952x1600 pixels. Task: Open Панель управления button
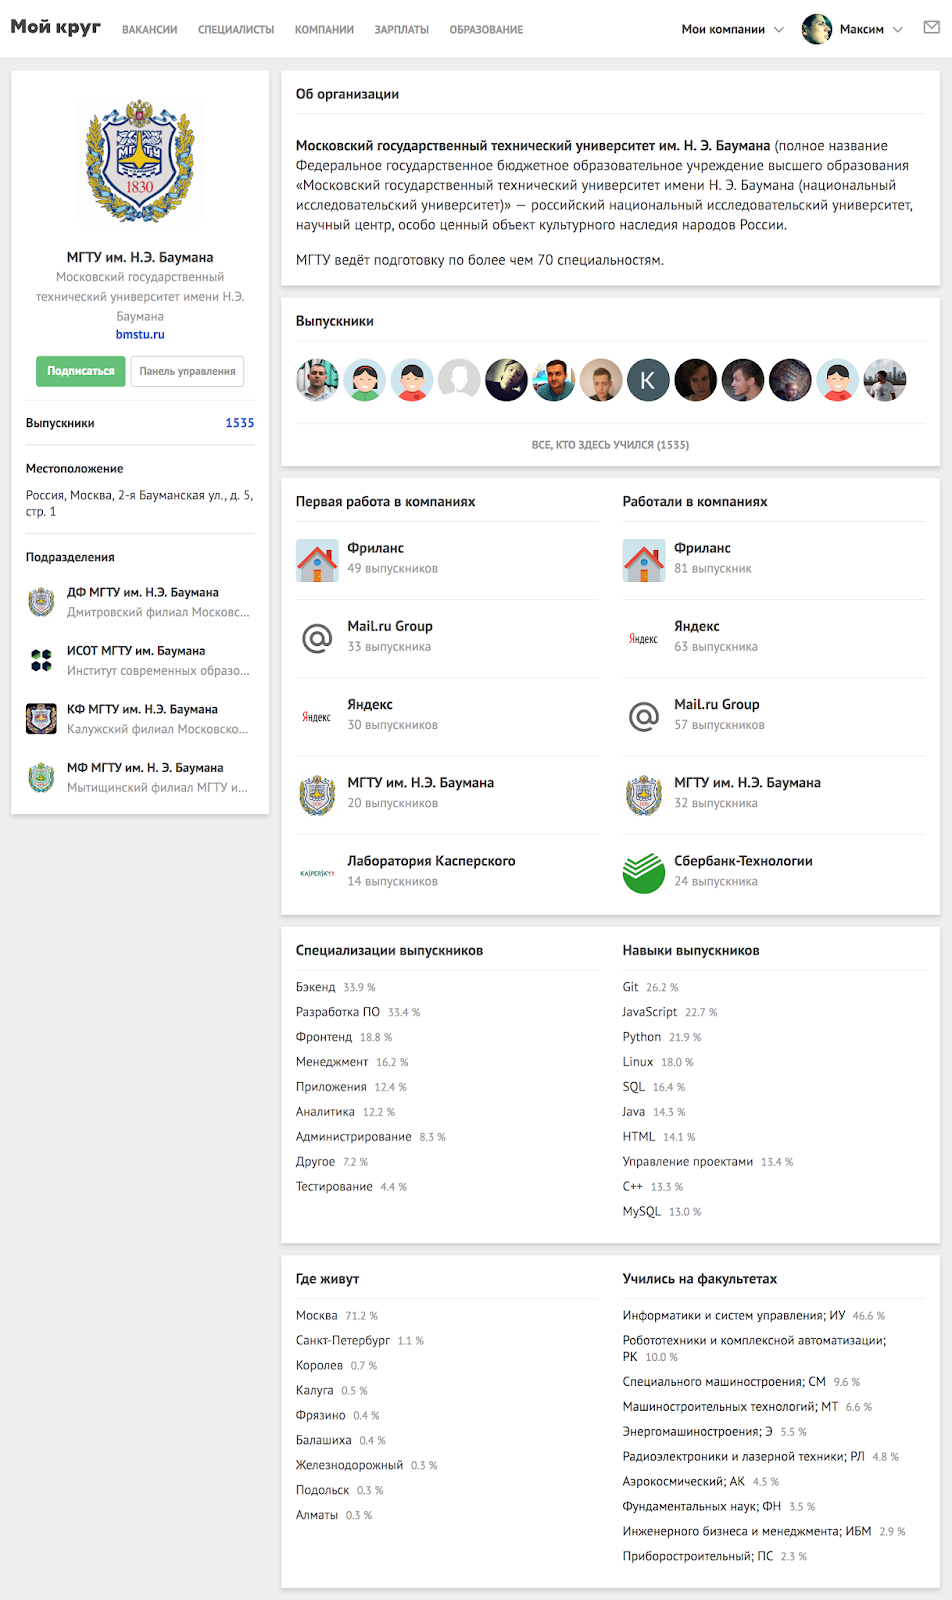point(187,371)
